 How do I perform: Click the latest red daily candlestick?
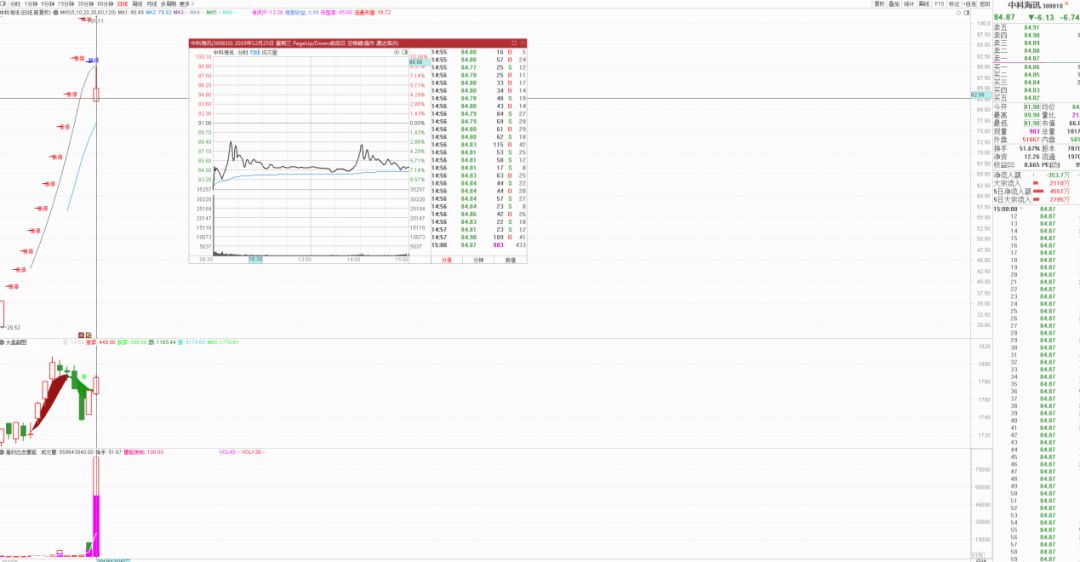click(x=96, y=95)
